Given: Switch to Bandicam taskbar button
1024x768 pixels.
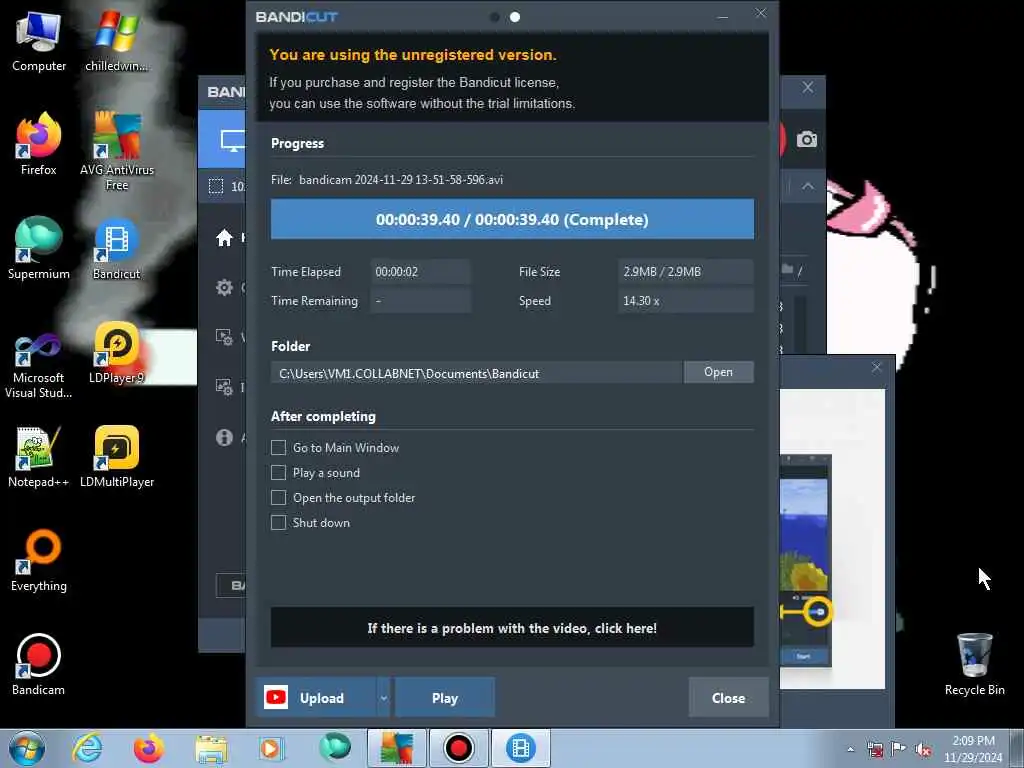Looking at the screenshot, I should coord(458,748).
